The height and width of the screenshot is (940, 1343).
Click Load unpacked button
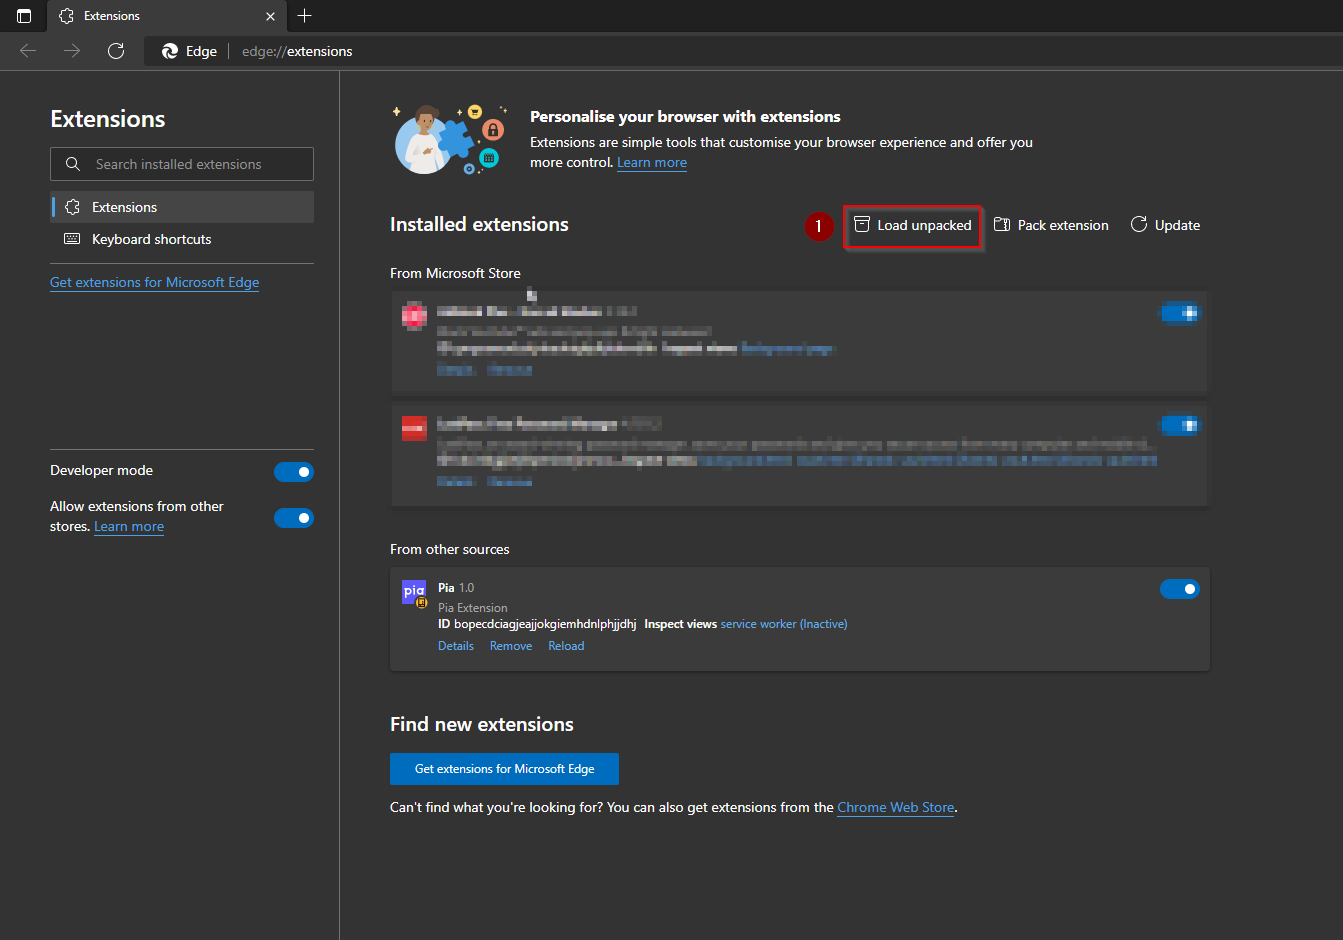[x=913, y=226]
